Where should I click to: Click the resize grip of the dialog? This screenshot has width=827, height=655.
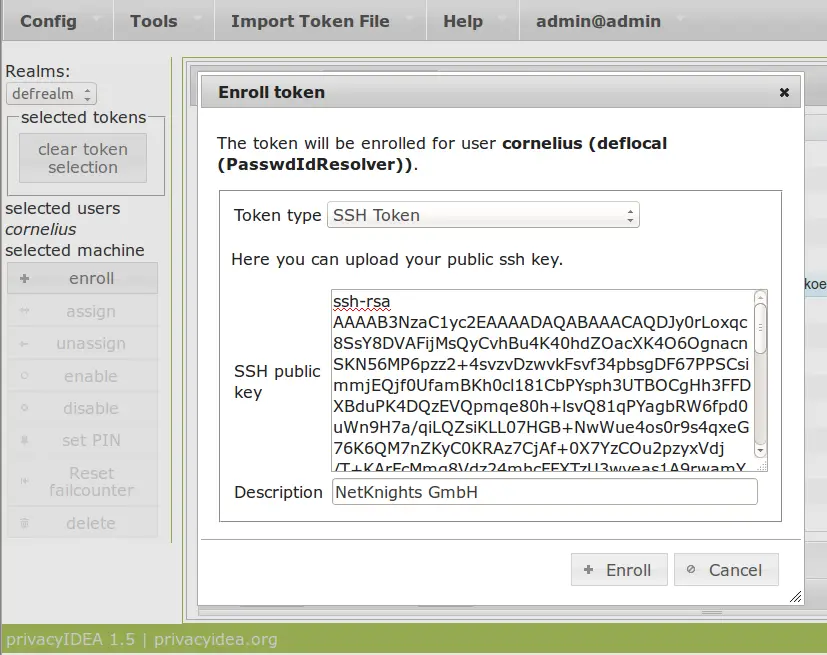click(x=794, y=597)
